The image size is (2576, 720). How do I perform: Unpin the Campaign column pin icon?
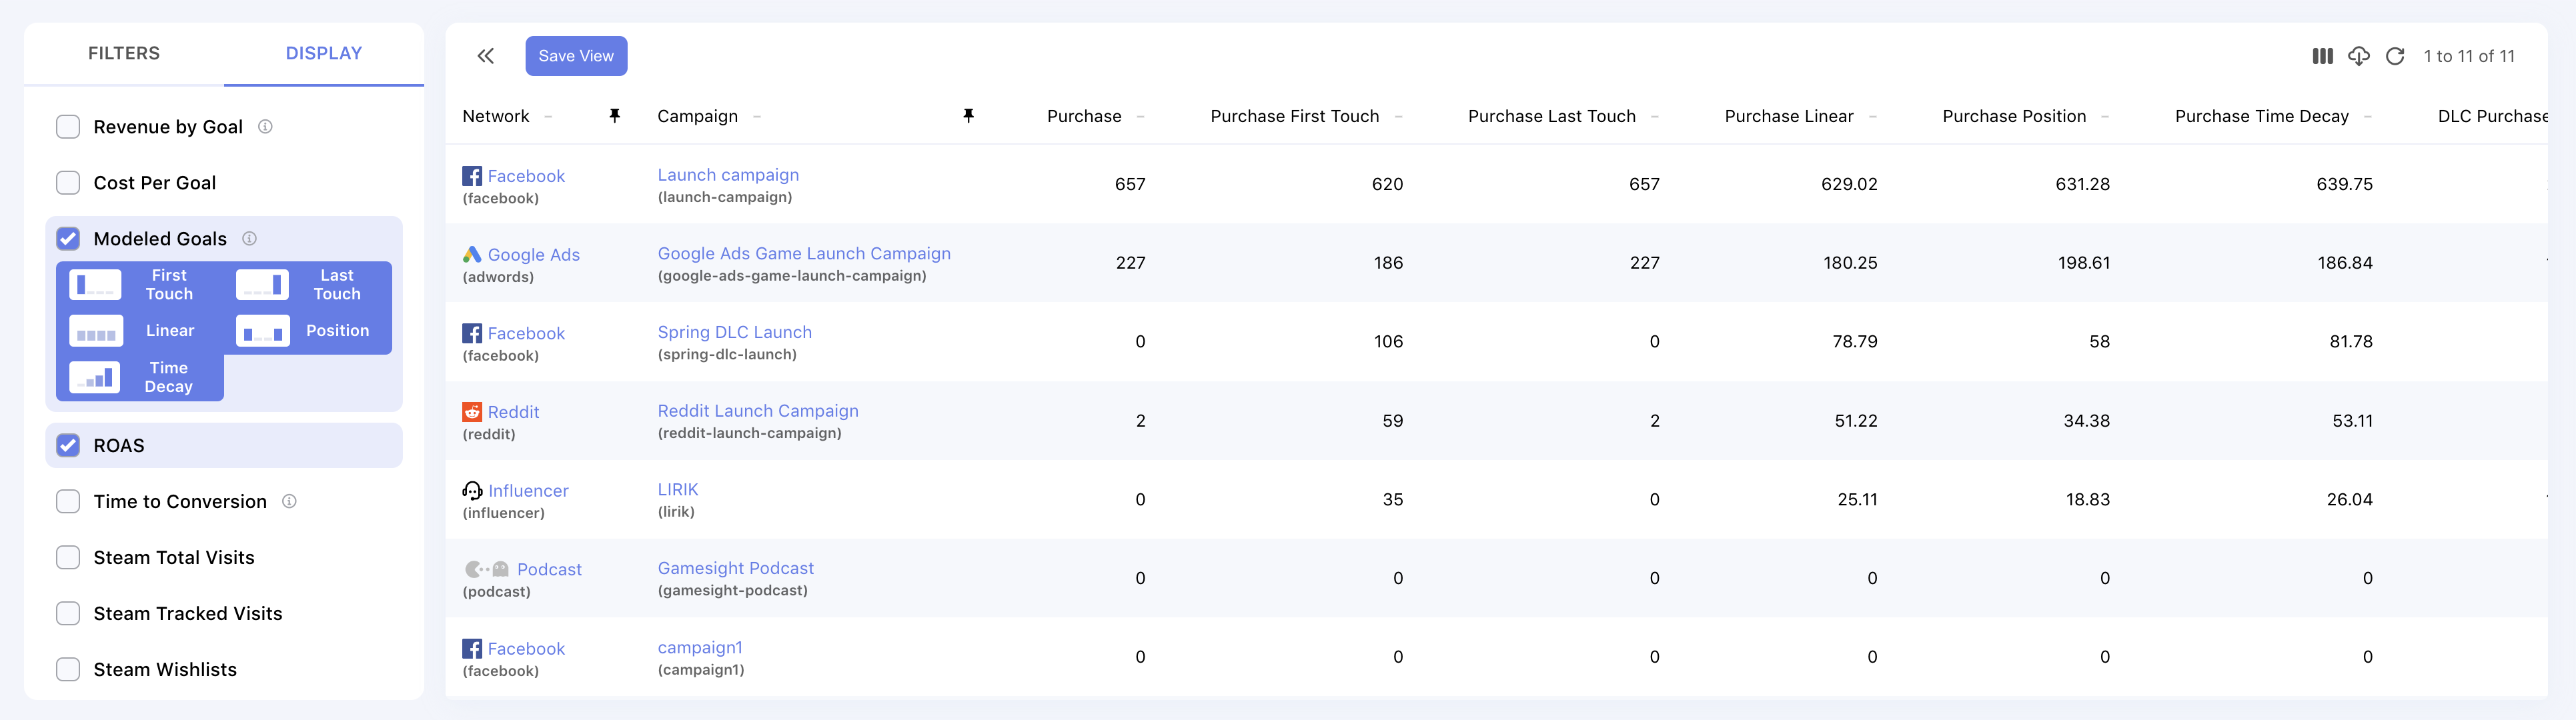tap(968, 116)
